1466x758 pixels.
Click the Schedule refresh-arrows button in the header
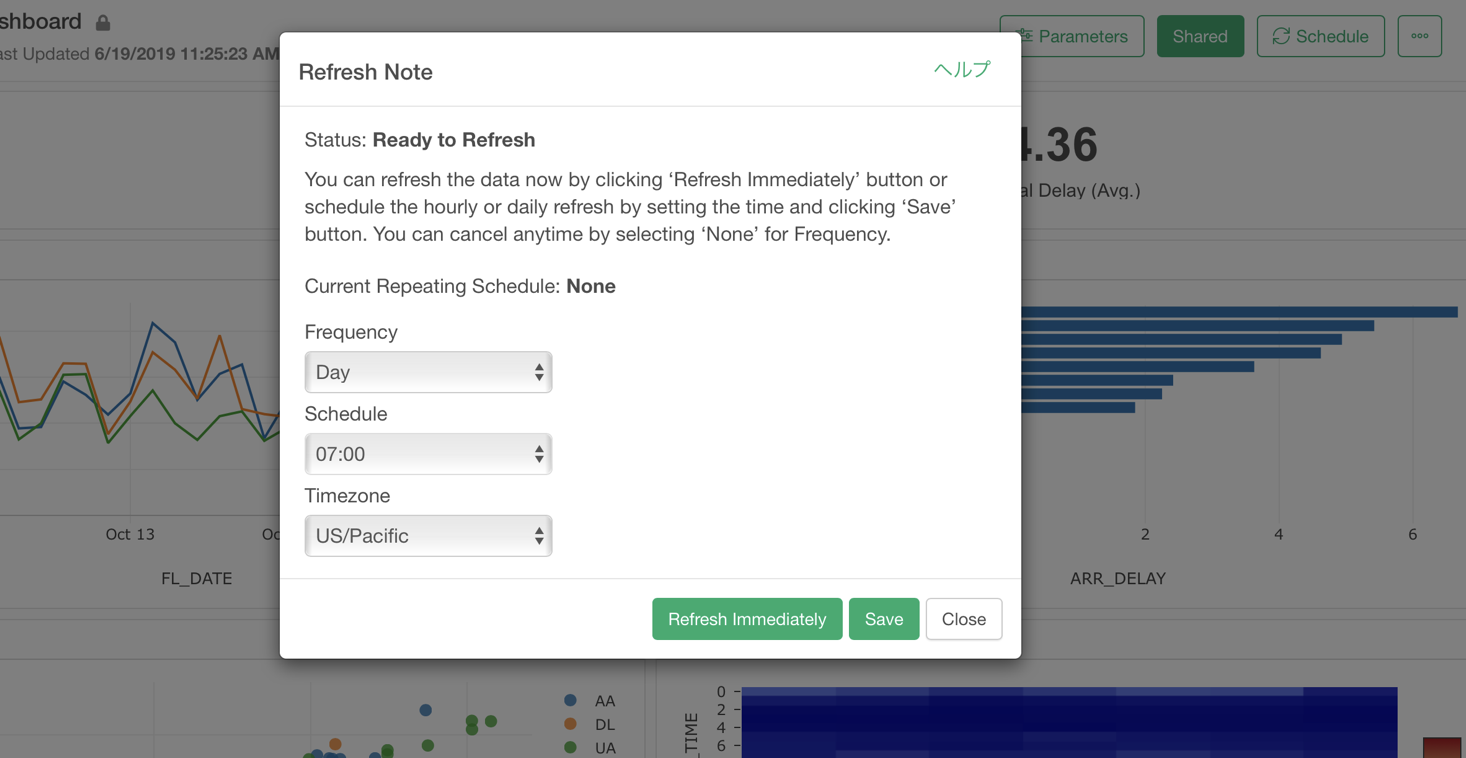[1320, 36]
